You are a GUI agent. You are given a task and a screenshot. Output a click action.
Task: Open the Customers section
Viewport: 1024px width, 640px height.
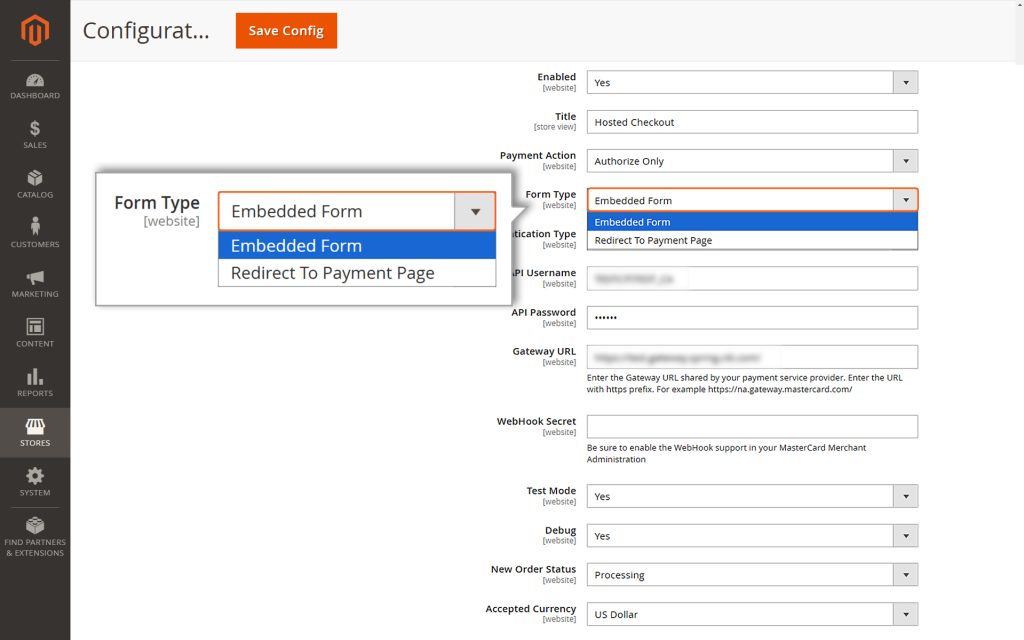coord(35,233)
